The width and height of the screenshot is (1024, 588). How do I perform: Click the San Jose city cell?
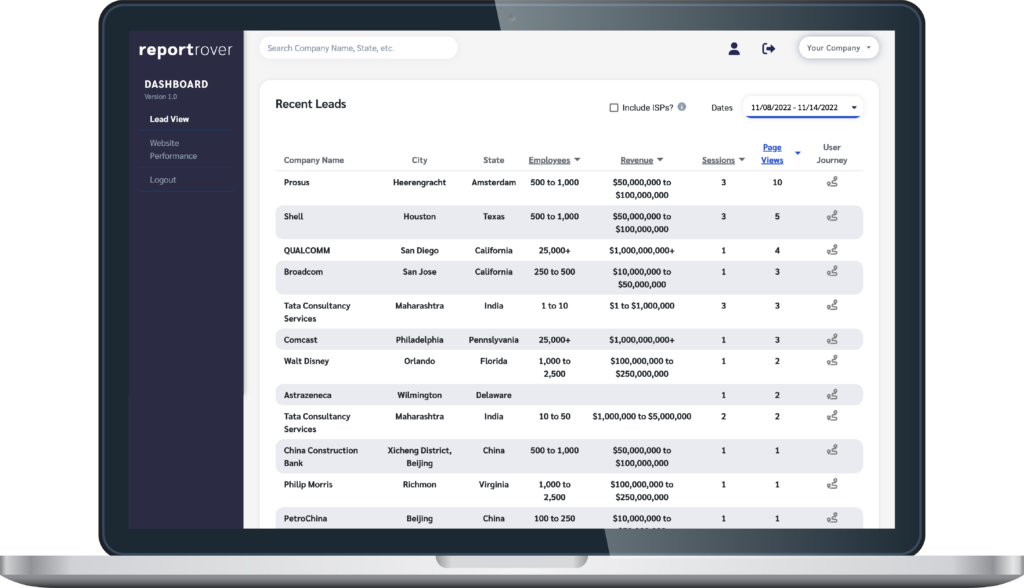(x=419, y=271)
